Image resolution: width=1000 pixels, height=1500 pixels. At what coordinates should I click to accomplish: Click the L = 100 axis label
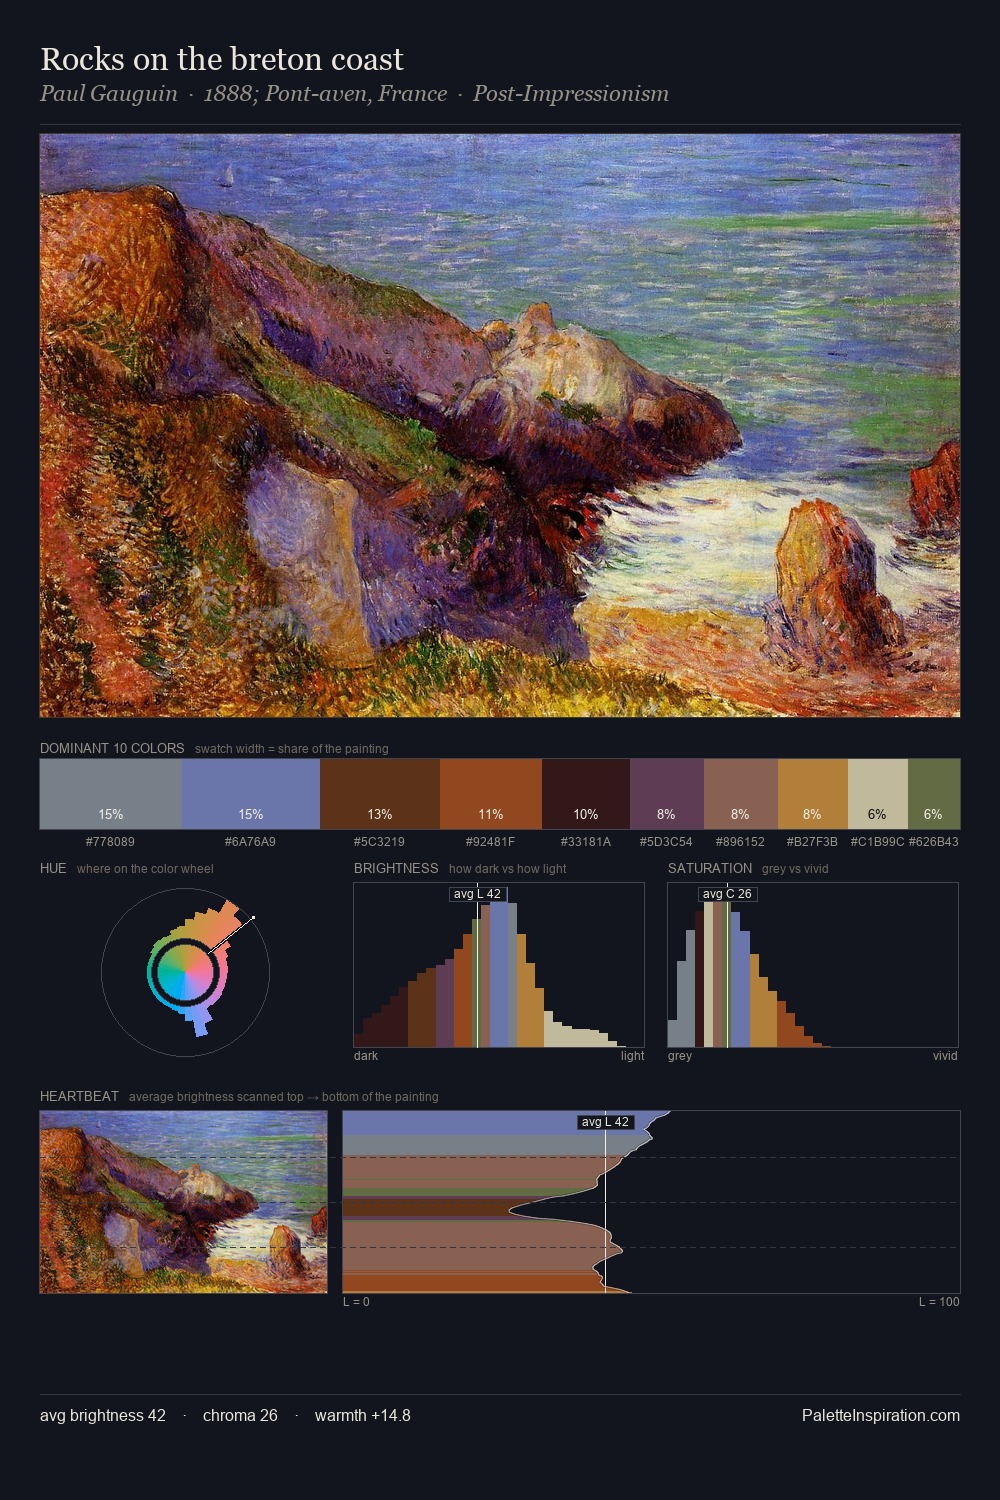click(x=939, y=1302)
